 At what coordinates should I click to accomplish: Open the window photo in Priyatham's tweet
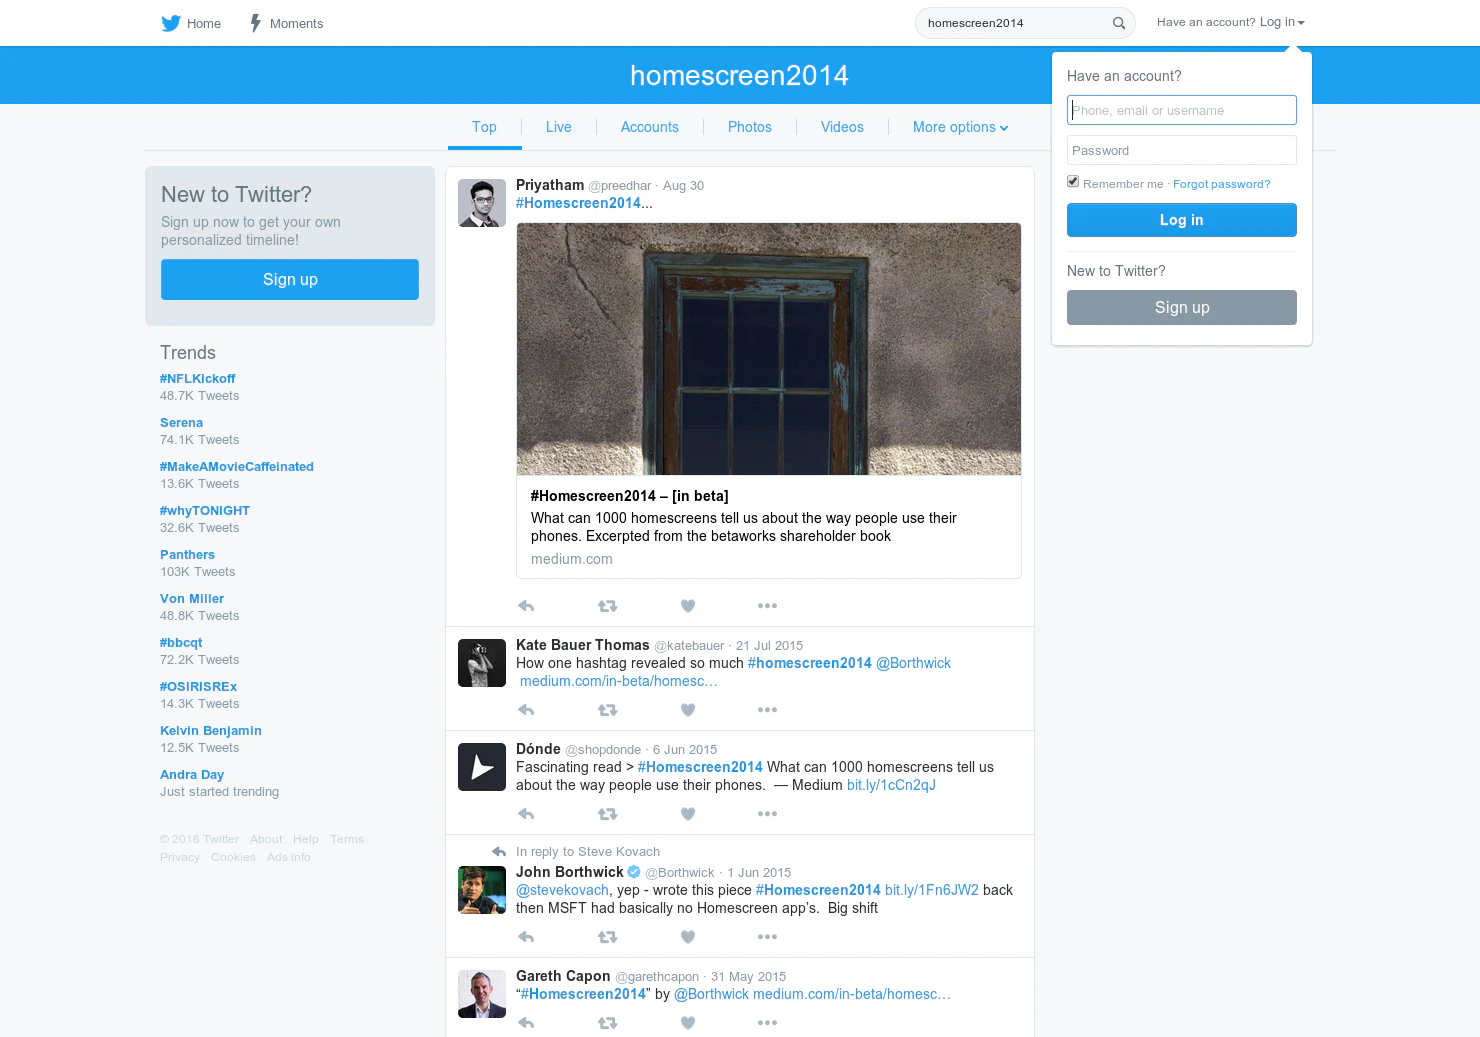tap(769, 349)
